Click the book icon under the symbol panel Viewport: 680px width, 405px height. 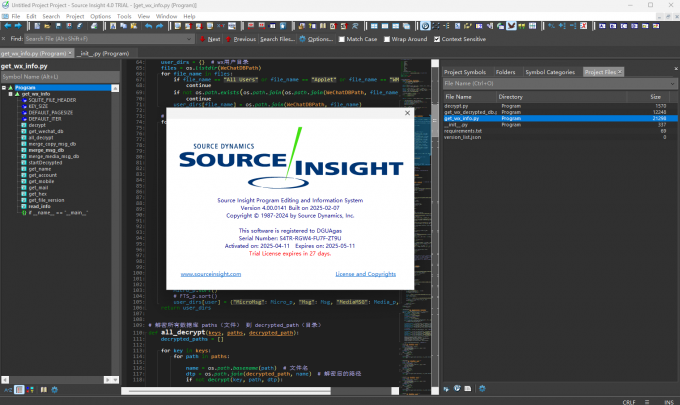(x=44, y=390)
